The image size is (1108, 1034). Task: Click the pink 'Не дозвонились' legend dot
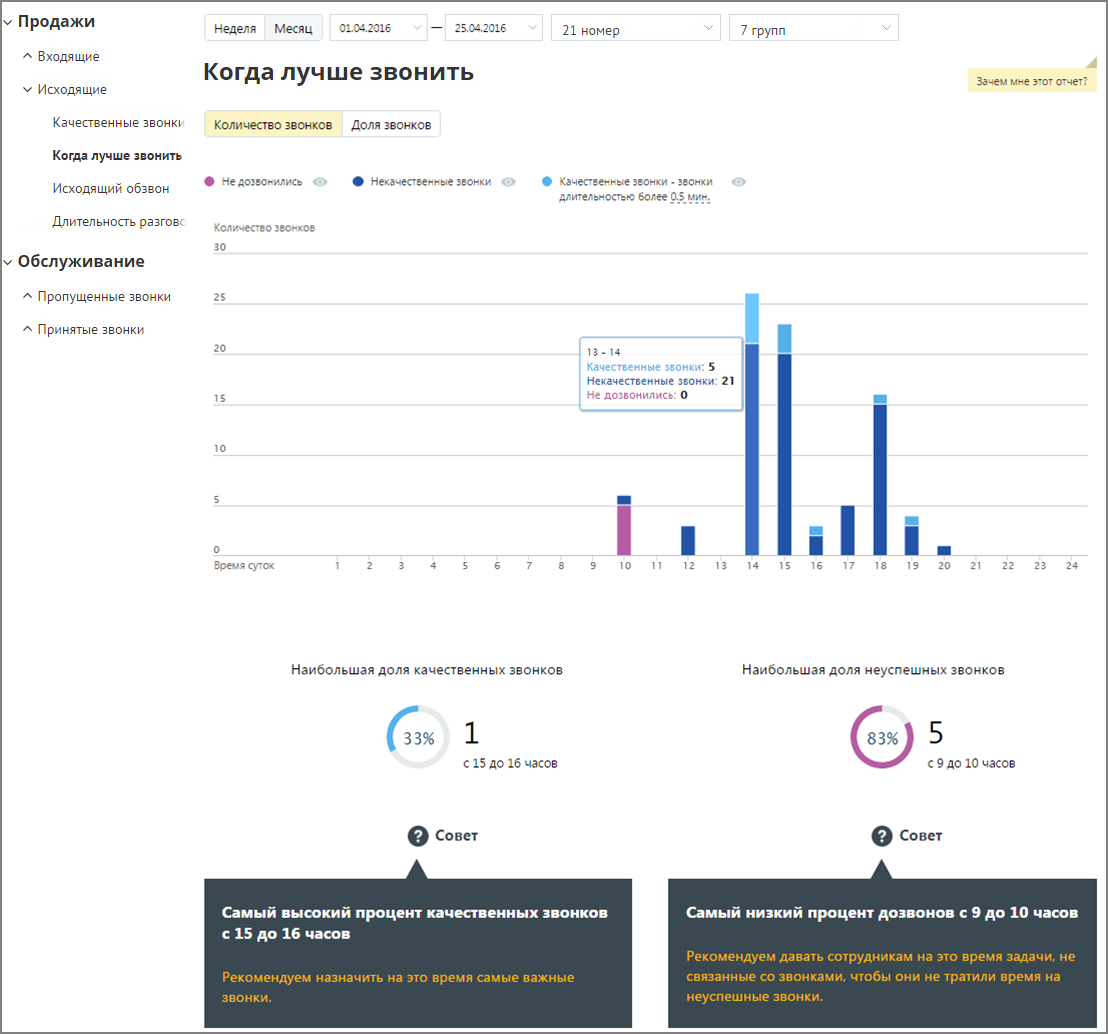point(209,182)
